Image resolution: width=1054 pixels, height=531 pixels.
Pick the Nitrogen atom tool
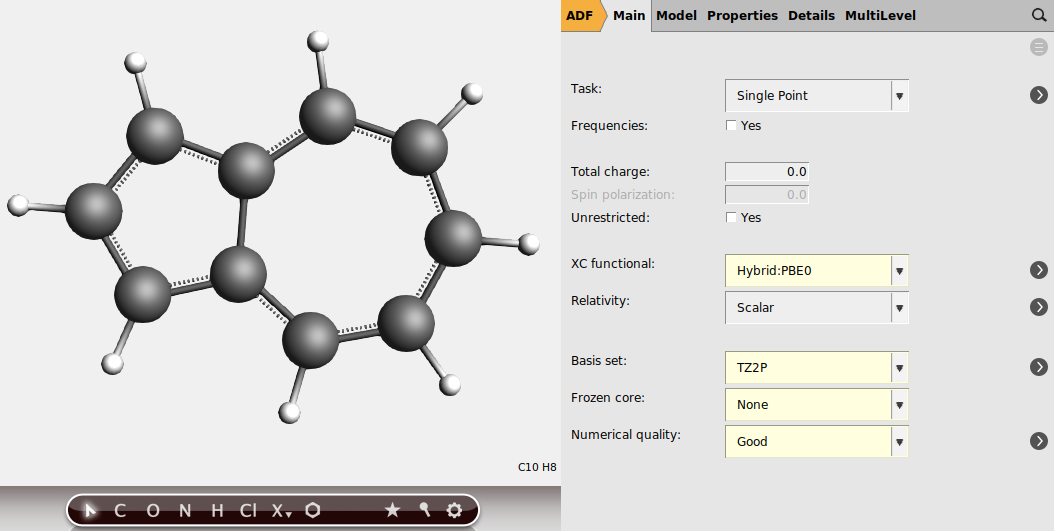coord(185,510)
